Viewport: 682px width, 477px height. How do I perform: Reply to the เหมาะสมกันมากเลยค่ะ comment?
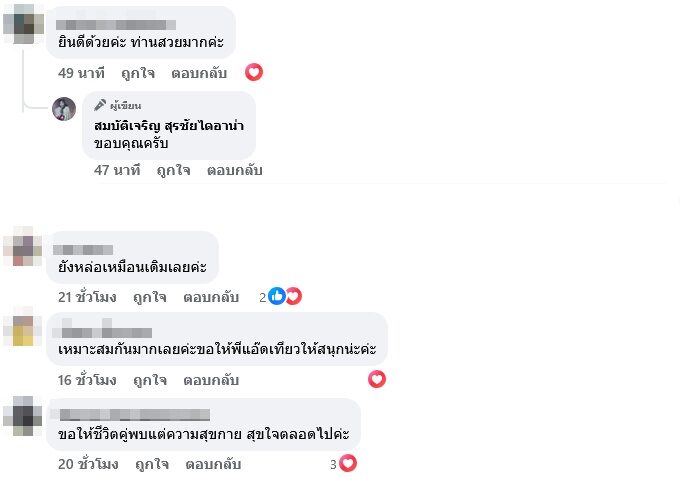pyautogui.click(x=211, y=380)
